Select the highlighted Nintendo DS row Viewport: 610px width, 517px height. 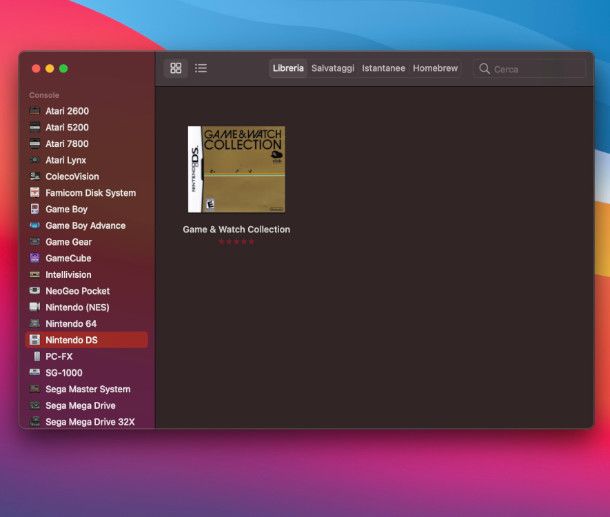click(86, 340)
